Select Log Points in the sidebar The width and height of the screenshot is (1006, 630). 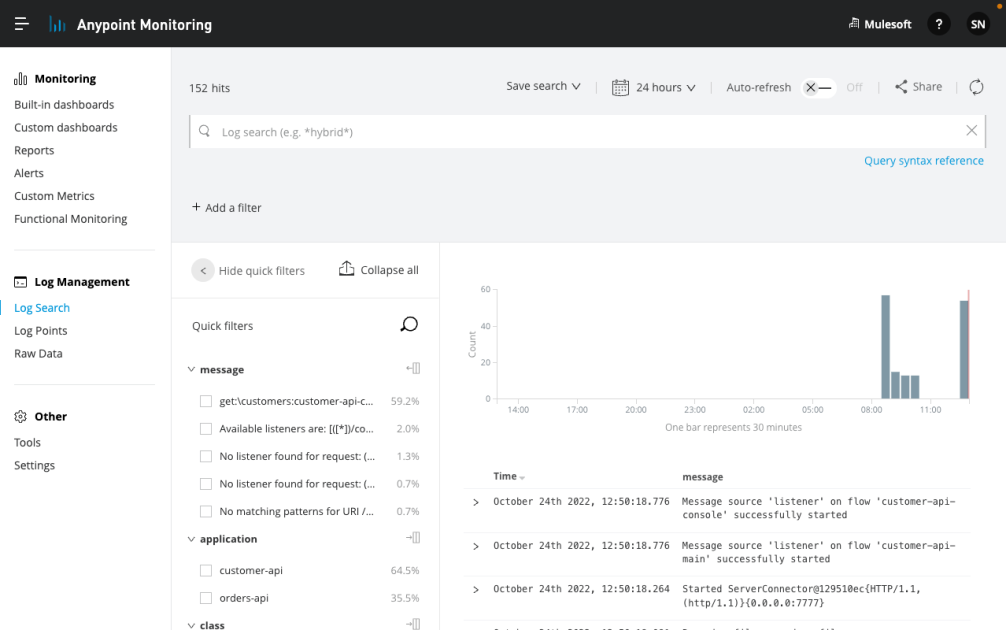pyautogui.click(x=40, y=330)
